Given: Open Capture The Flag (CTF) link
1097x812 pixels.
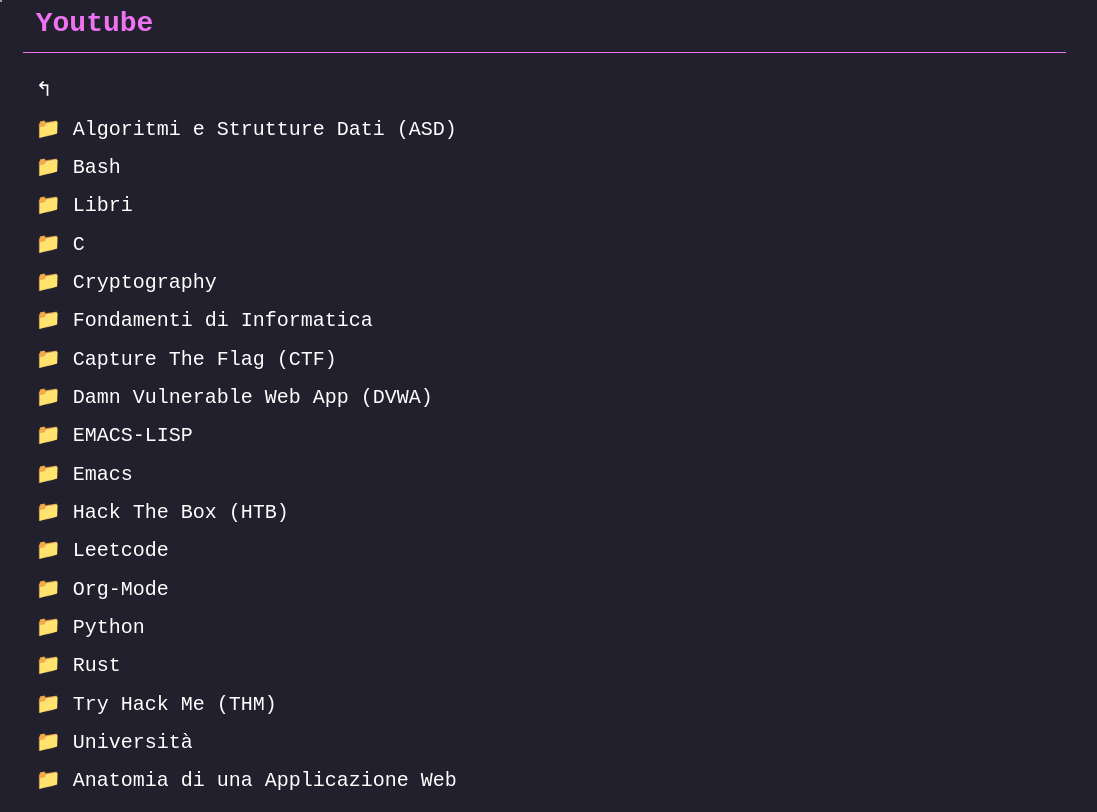Looking at the screenshot, I should [x=204, y=359].
